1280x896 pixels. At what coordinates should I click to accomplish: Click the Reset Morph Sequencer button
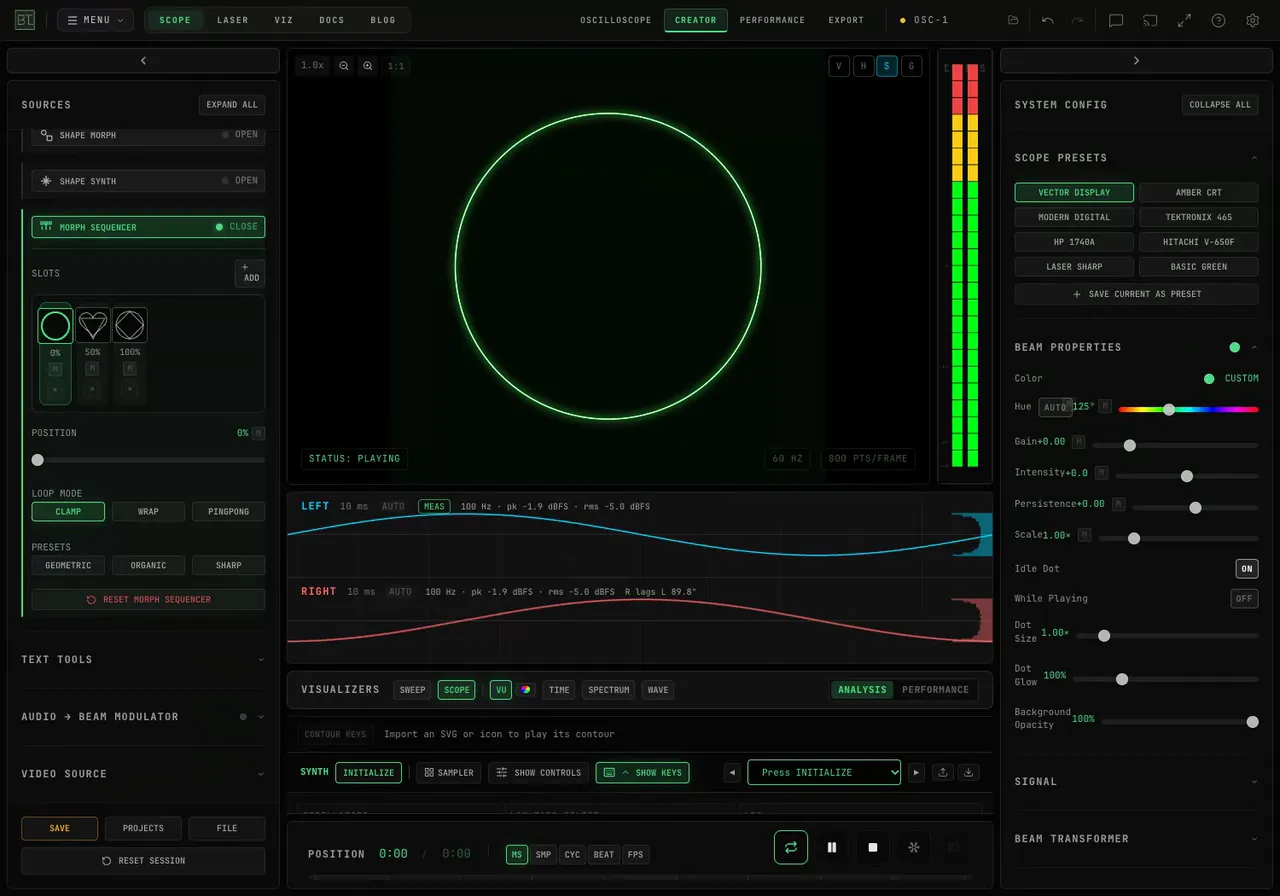tap(148, 600)
